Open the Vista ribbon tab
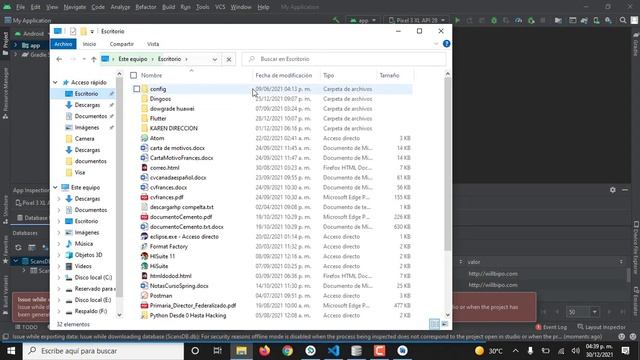 153,44
